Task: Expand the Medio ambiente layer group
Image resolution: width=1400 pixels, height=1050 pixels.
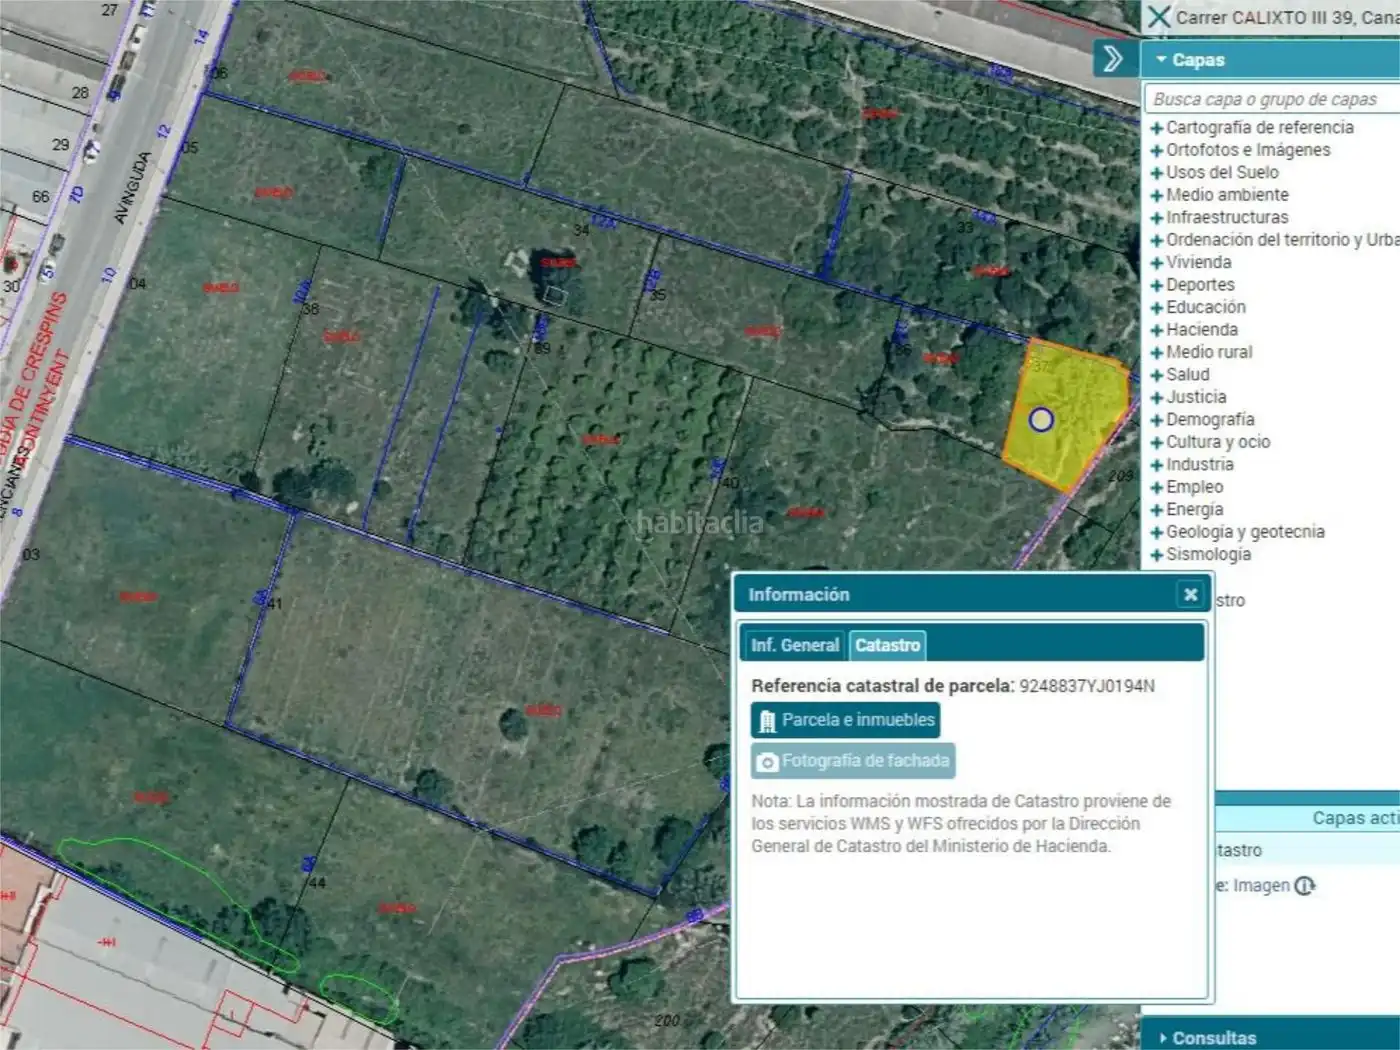Action: (x=1219, y=195)
